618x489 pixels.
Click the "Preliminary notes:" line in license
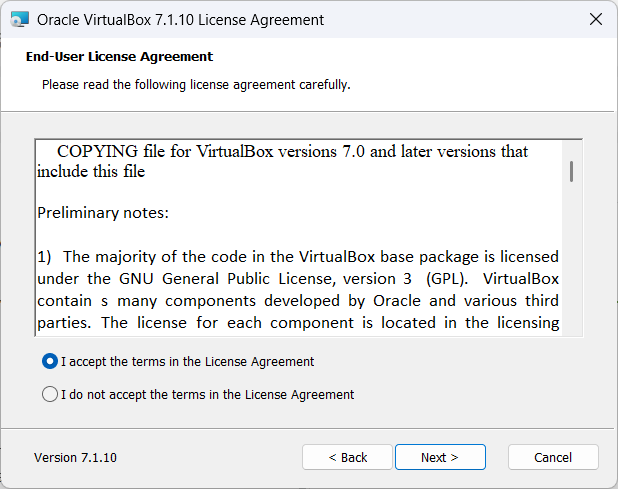(x=103, y=213)
